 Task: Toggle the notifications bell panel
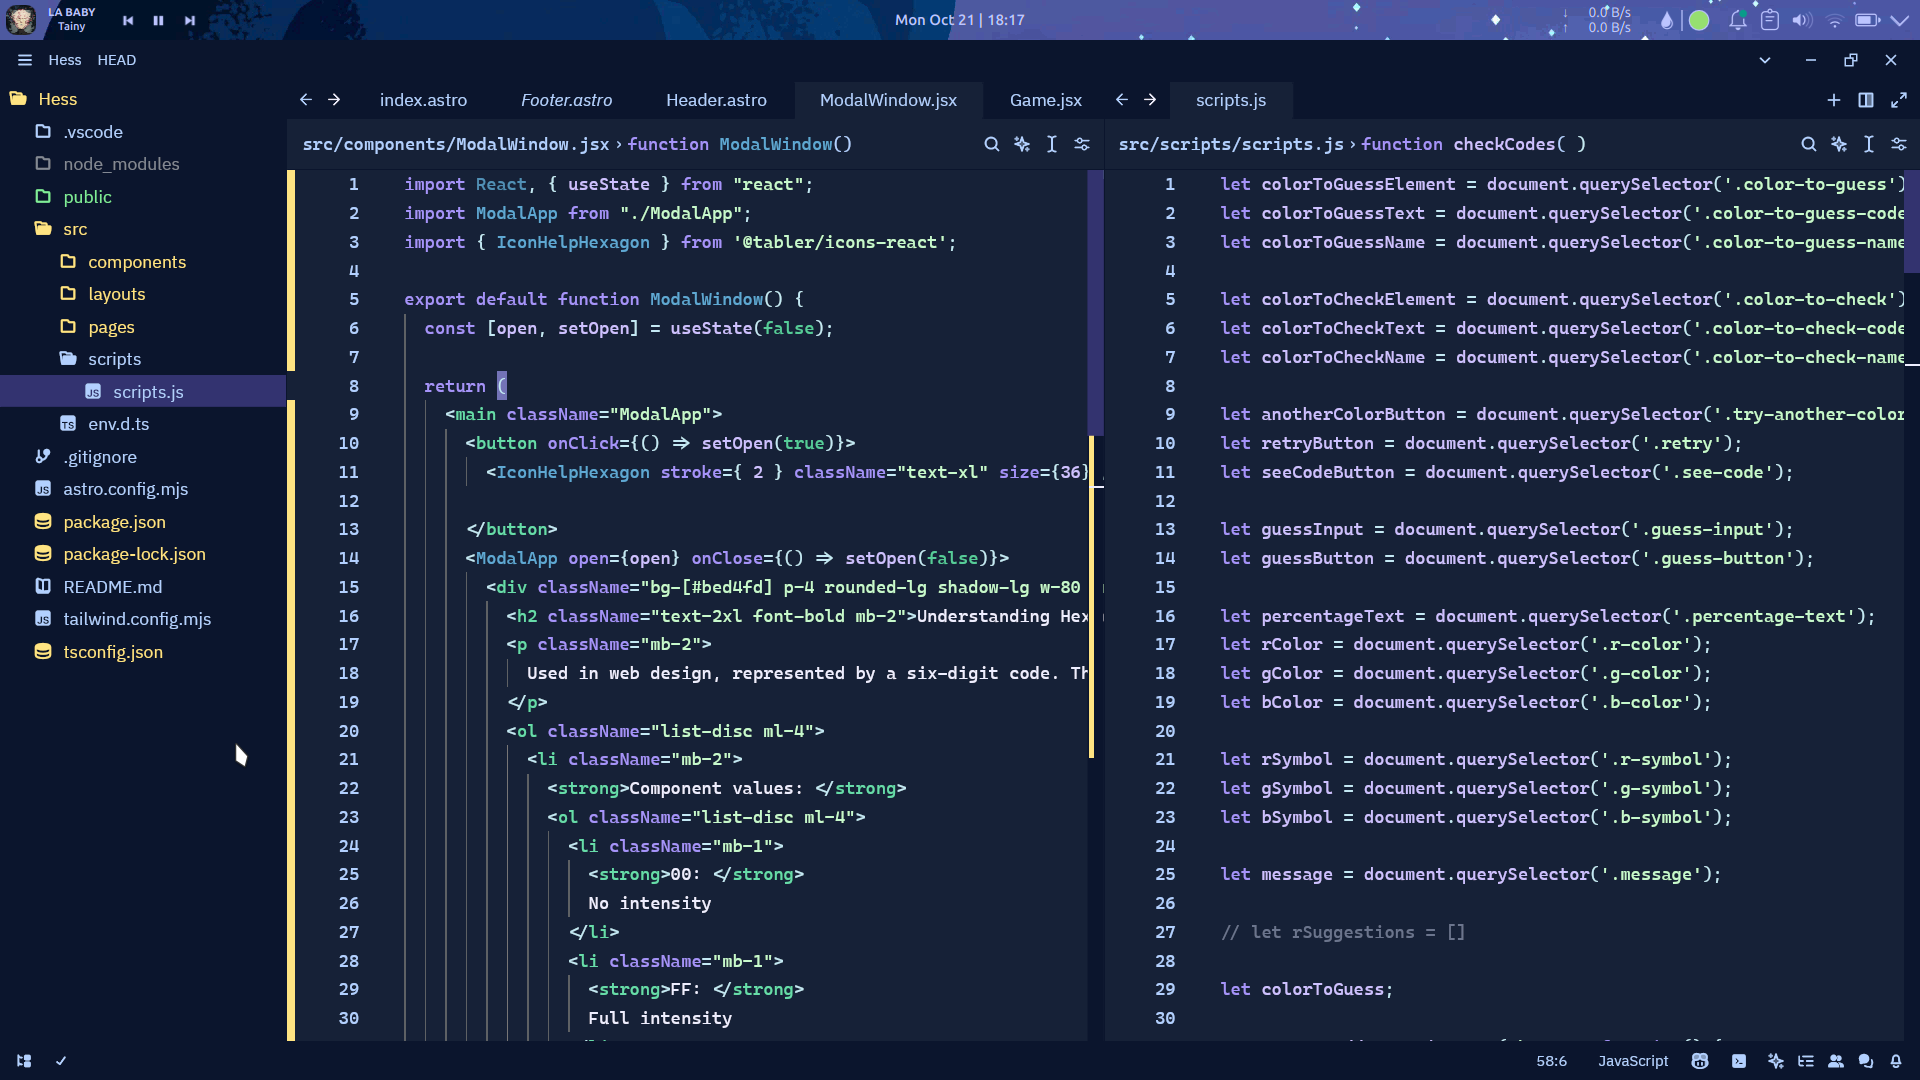[x=1896, y=1061]
